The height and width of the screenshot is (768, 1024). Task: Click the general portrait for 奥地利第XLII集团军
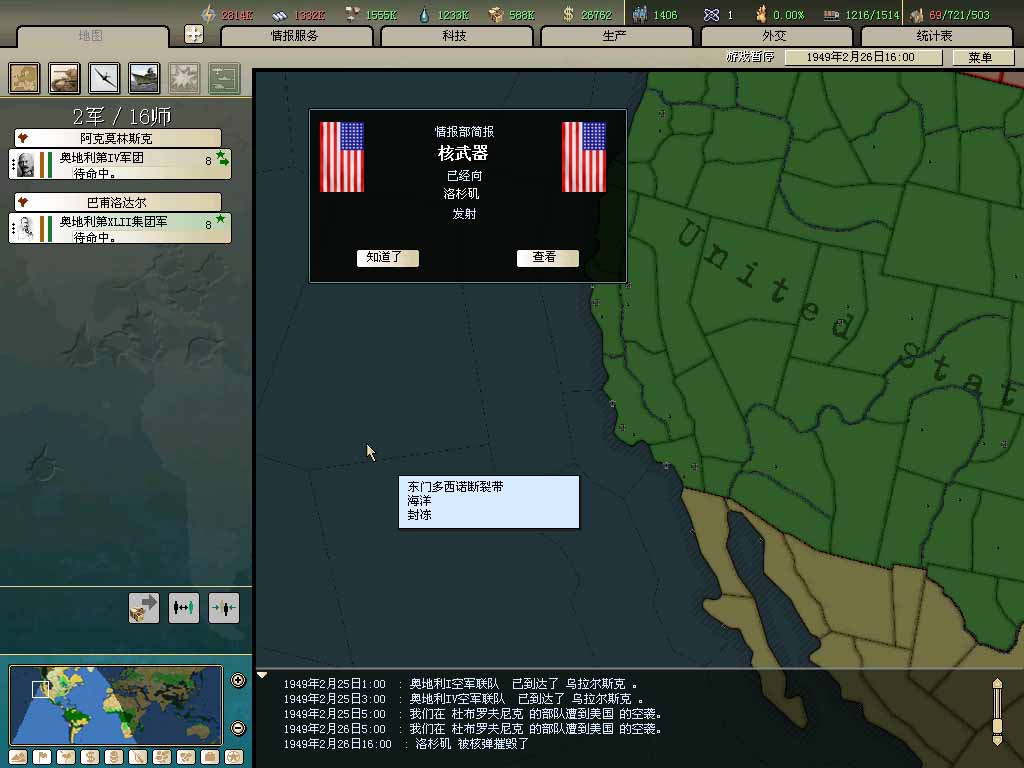pos(25,229)
